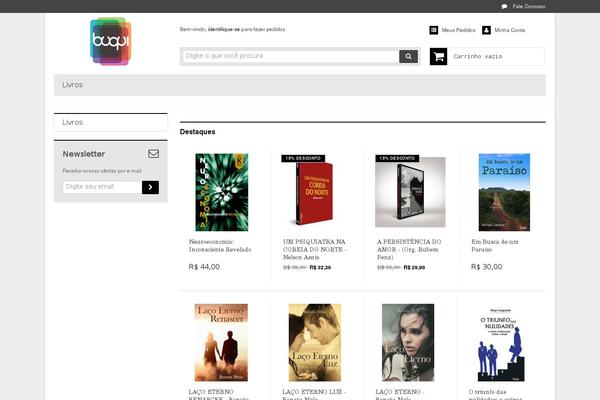Open Laço Eterno Renascer book cover
Screen dimensions: 600x400
point(221,343)
